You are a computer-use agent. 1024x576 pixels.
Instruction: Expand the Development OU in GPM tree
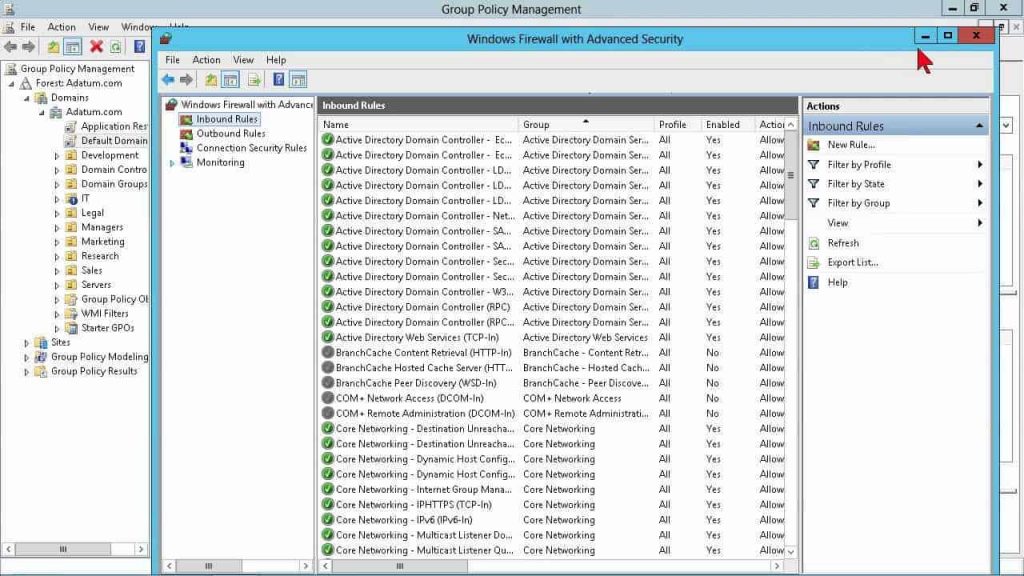(x=57, y=155)
